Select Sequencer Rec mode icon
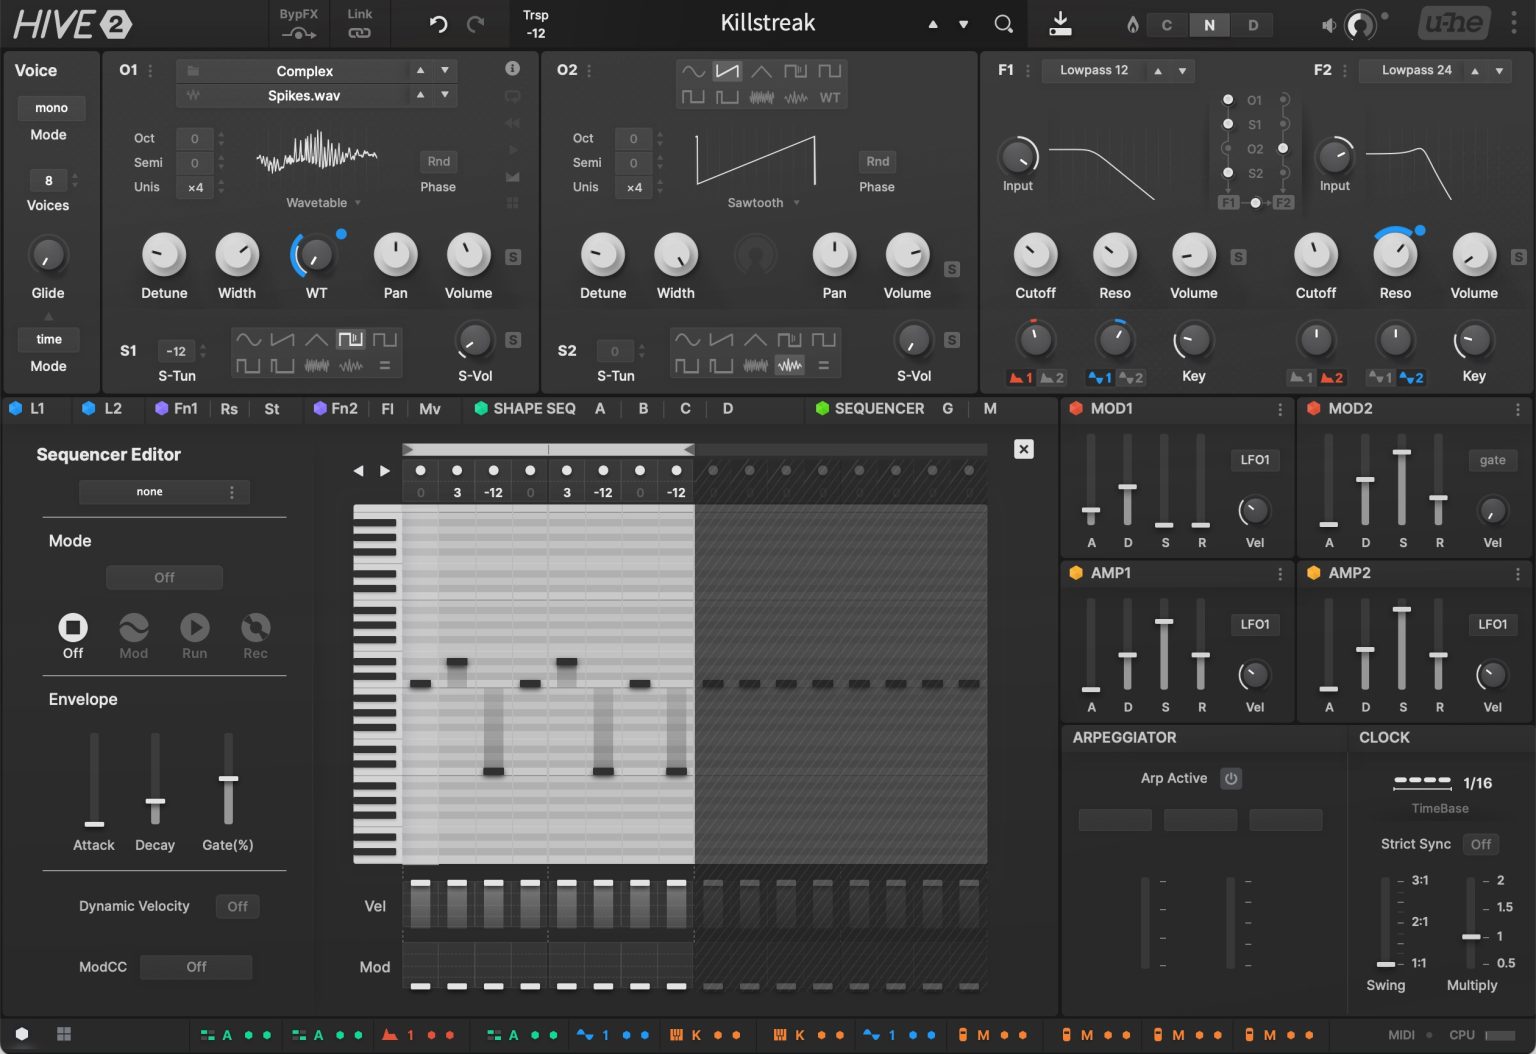The image size is (1536, 1054). click(x=255, y=627)
